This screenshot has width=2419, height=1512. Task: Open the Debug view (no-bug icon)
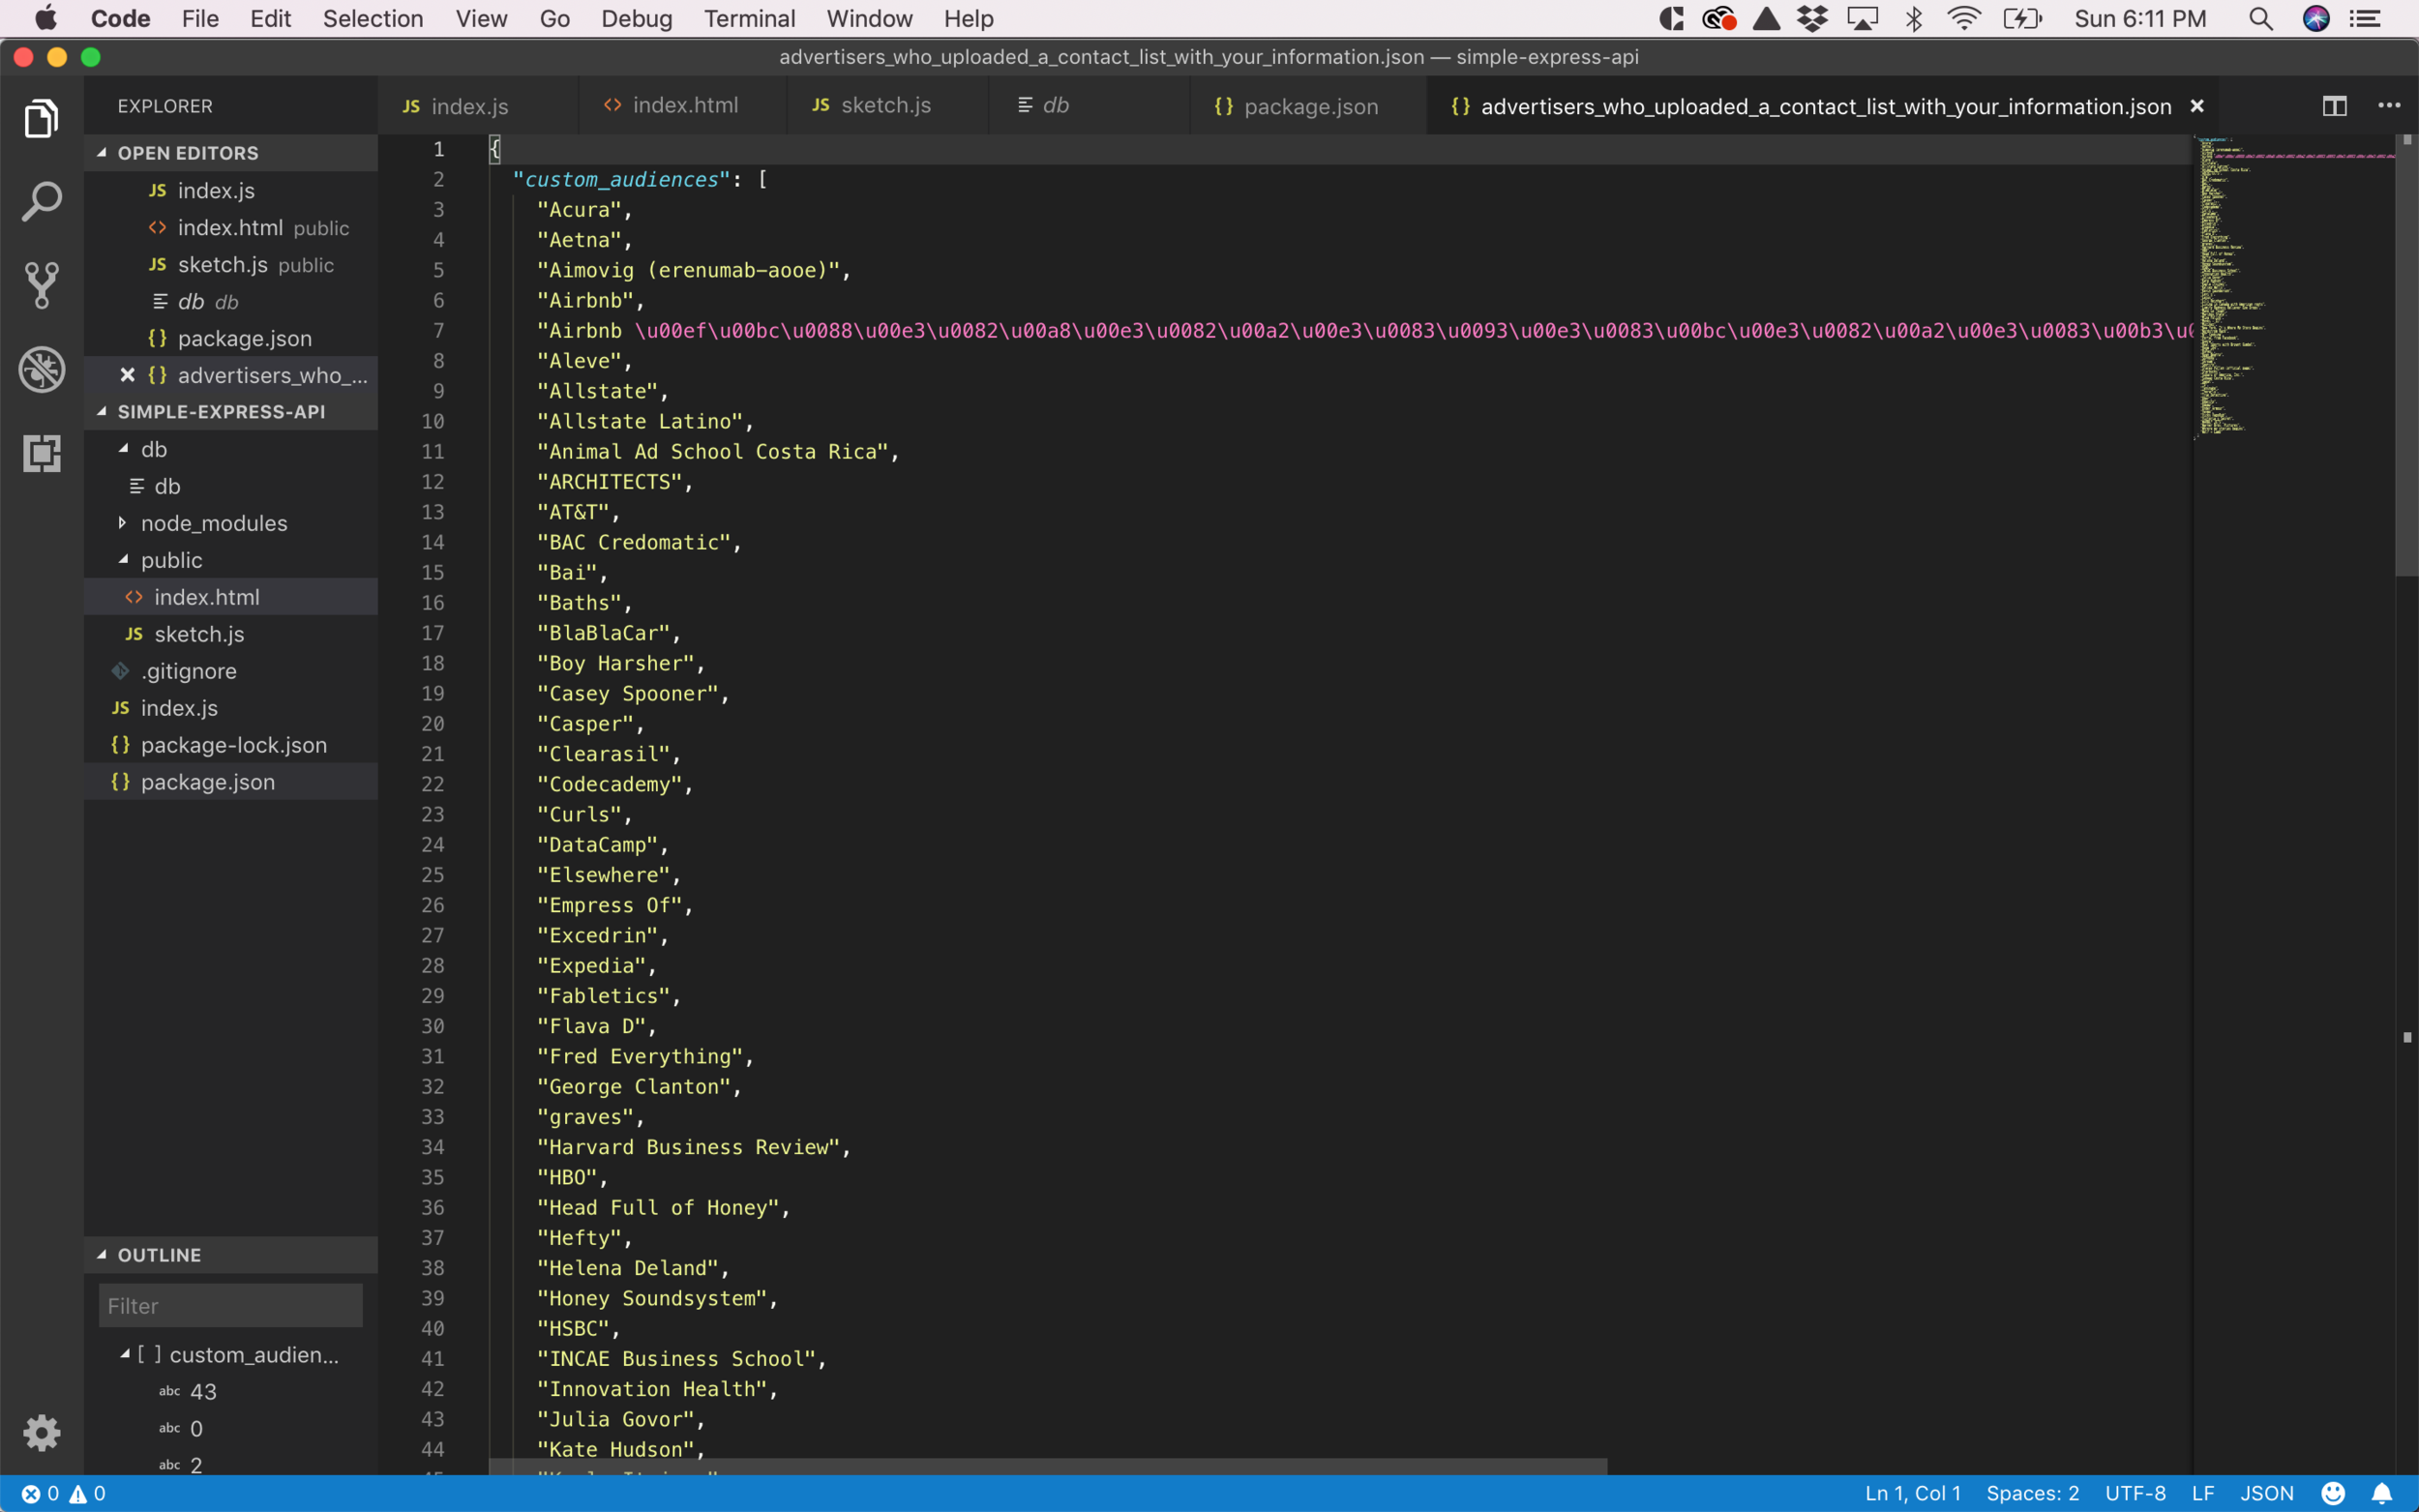pos(41,369)
